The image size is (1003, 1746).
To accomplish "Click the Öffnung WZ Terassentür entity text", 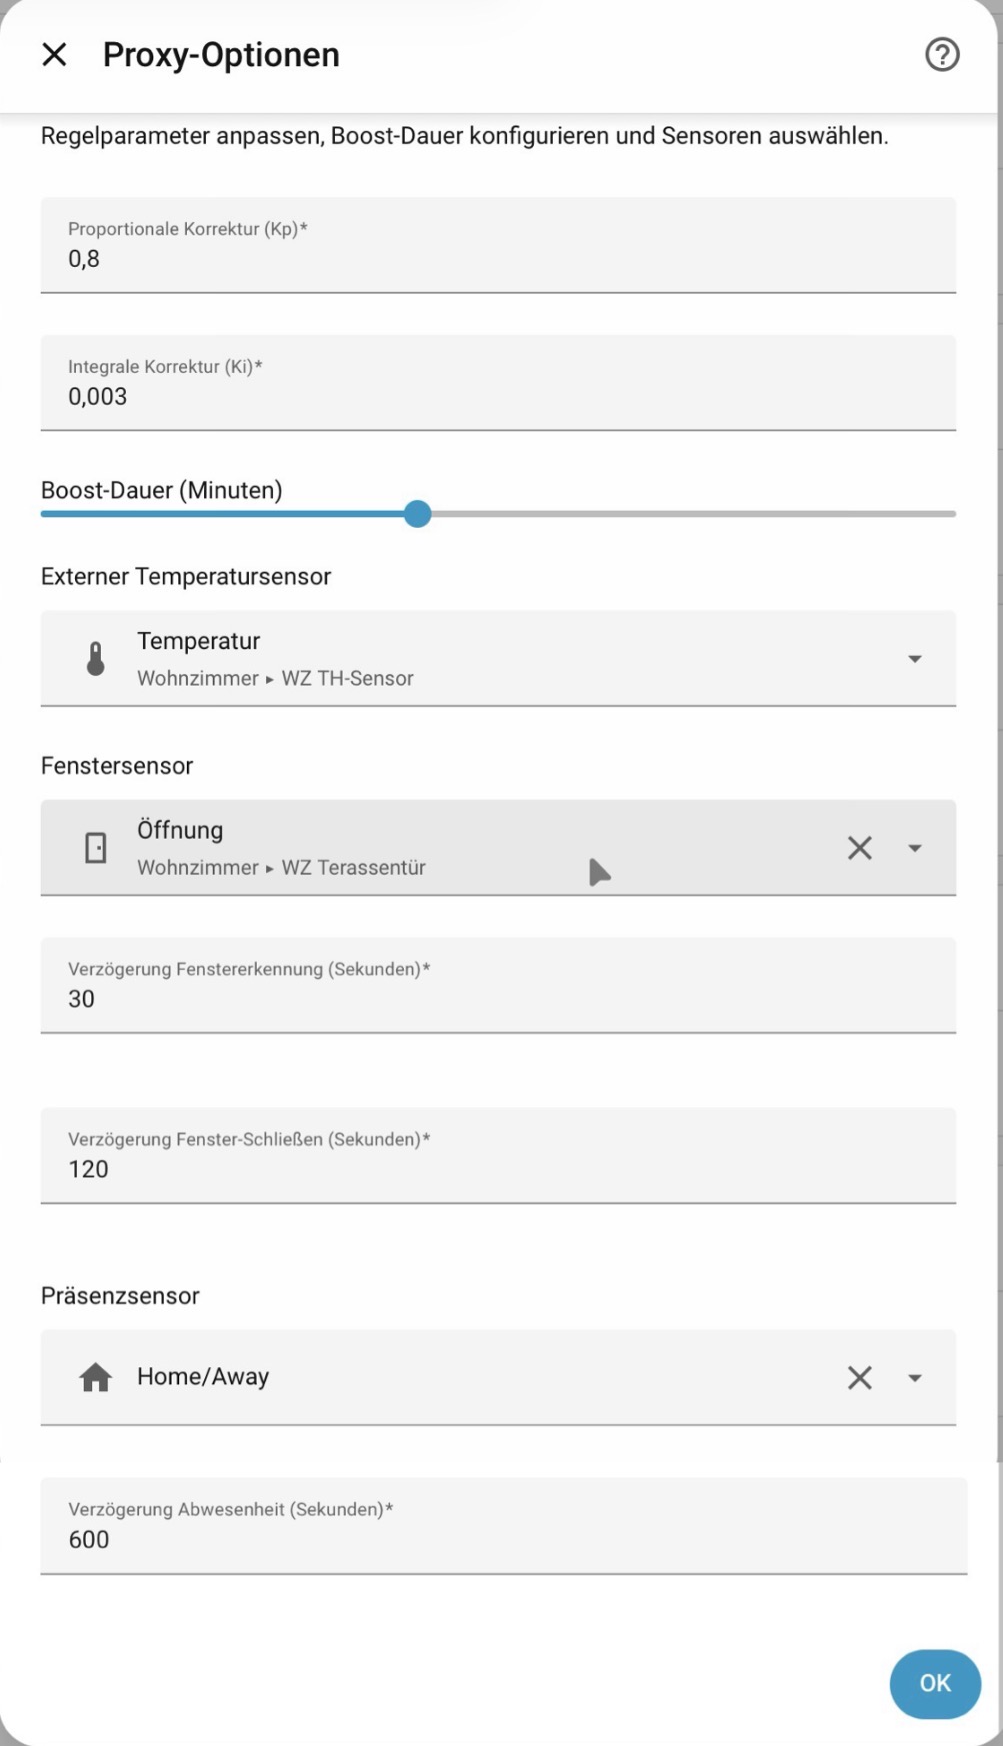I will (x=281, y=849).
